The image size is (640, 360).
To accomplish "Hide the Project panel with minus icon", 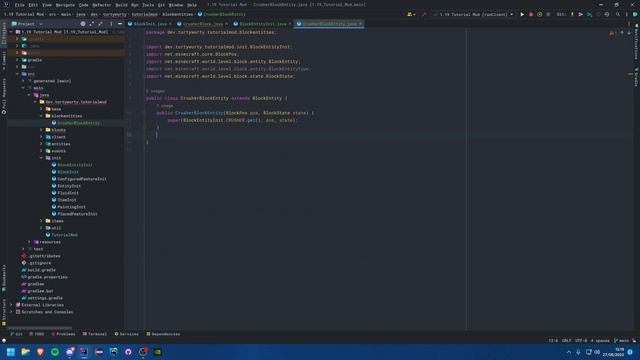I will [120, 24].
